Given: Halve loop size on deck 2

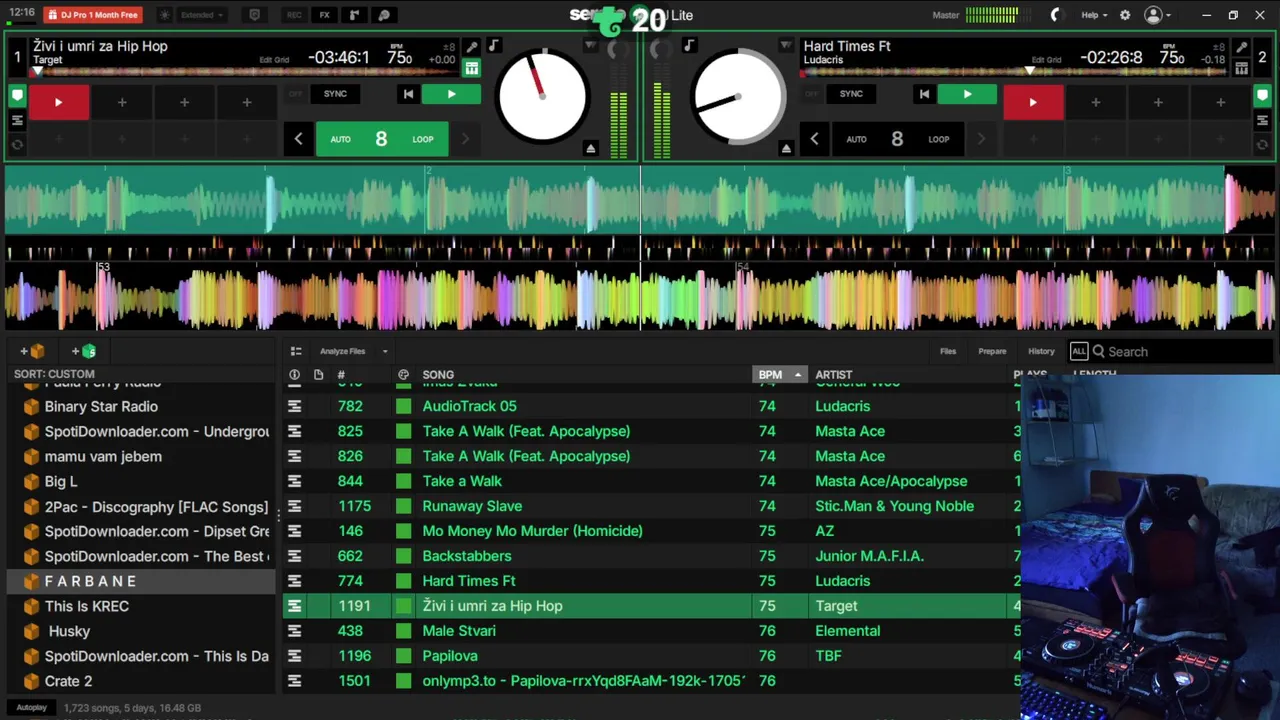Looking at the screenshot, I should 814,139.
